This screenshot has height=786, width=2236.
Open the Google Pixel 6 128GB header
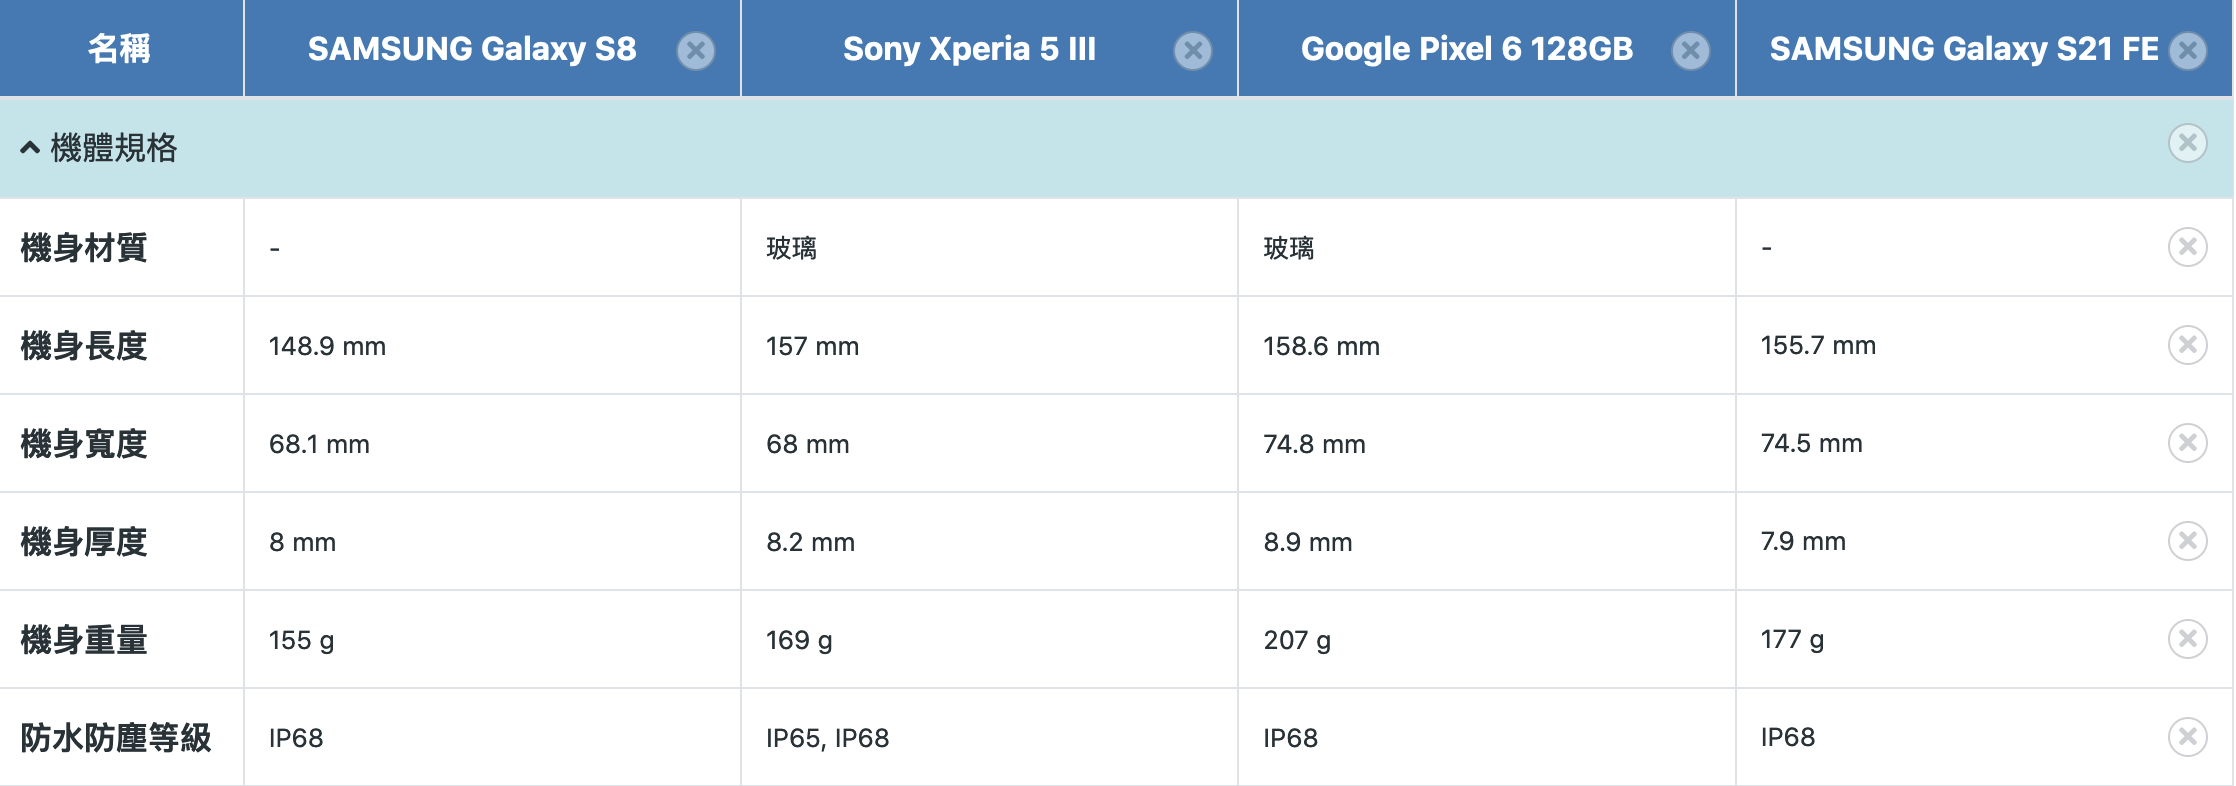coord(1467,49)
